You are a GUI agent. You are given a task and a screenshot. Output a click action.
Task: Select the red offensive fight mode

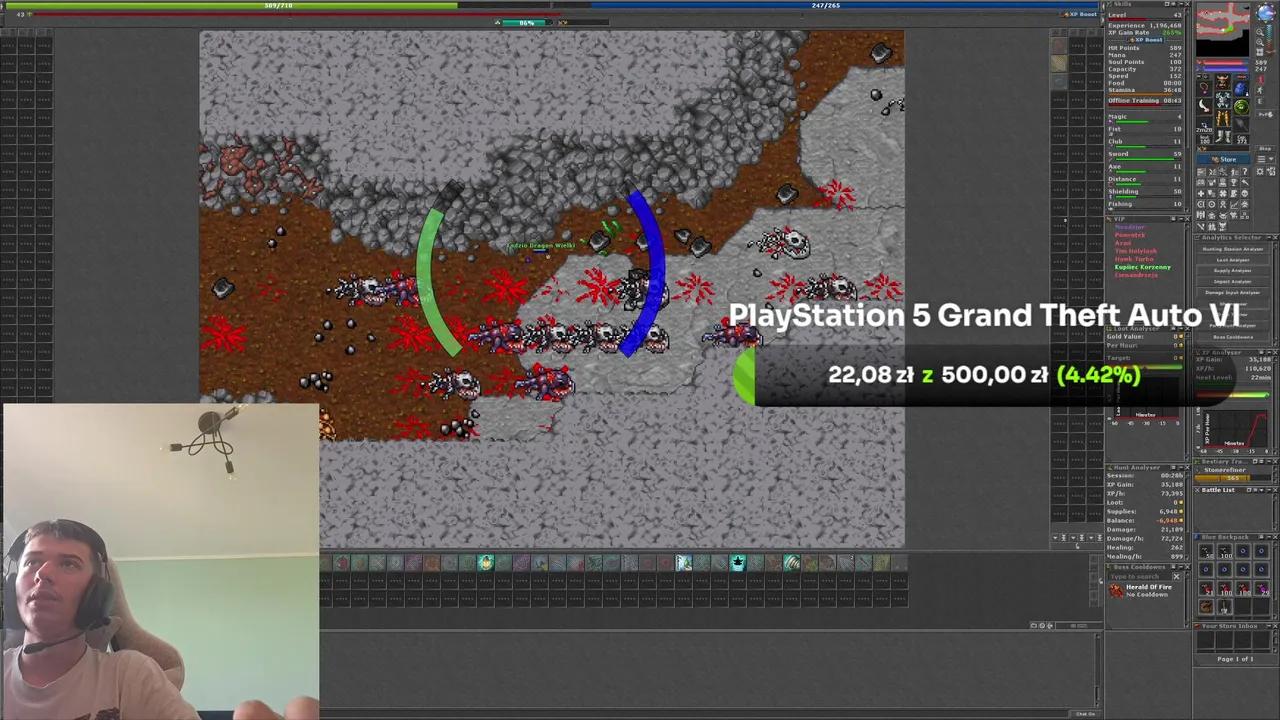pos(1262,79)
